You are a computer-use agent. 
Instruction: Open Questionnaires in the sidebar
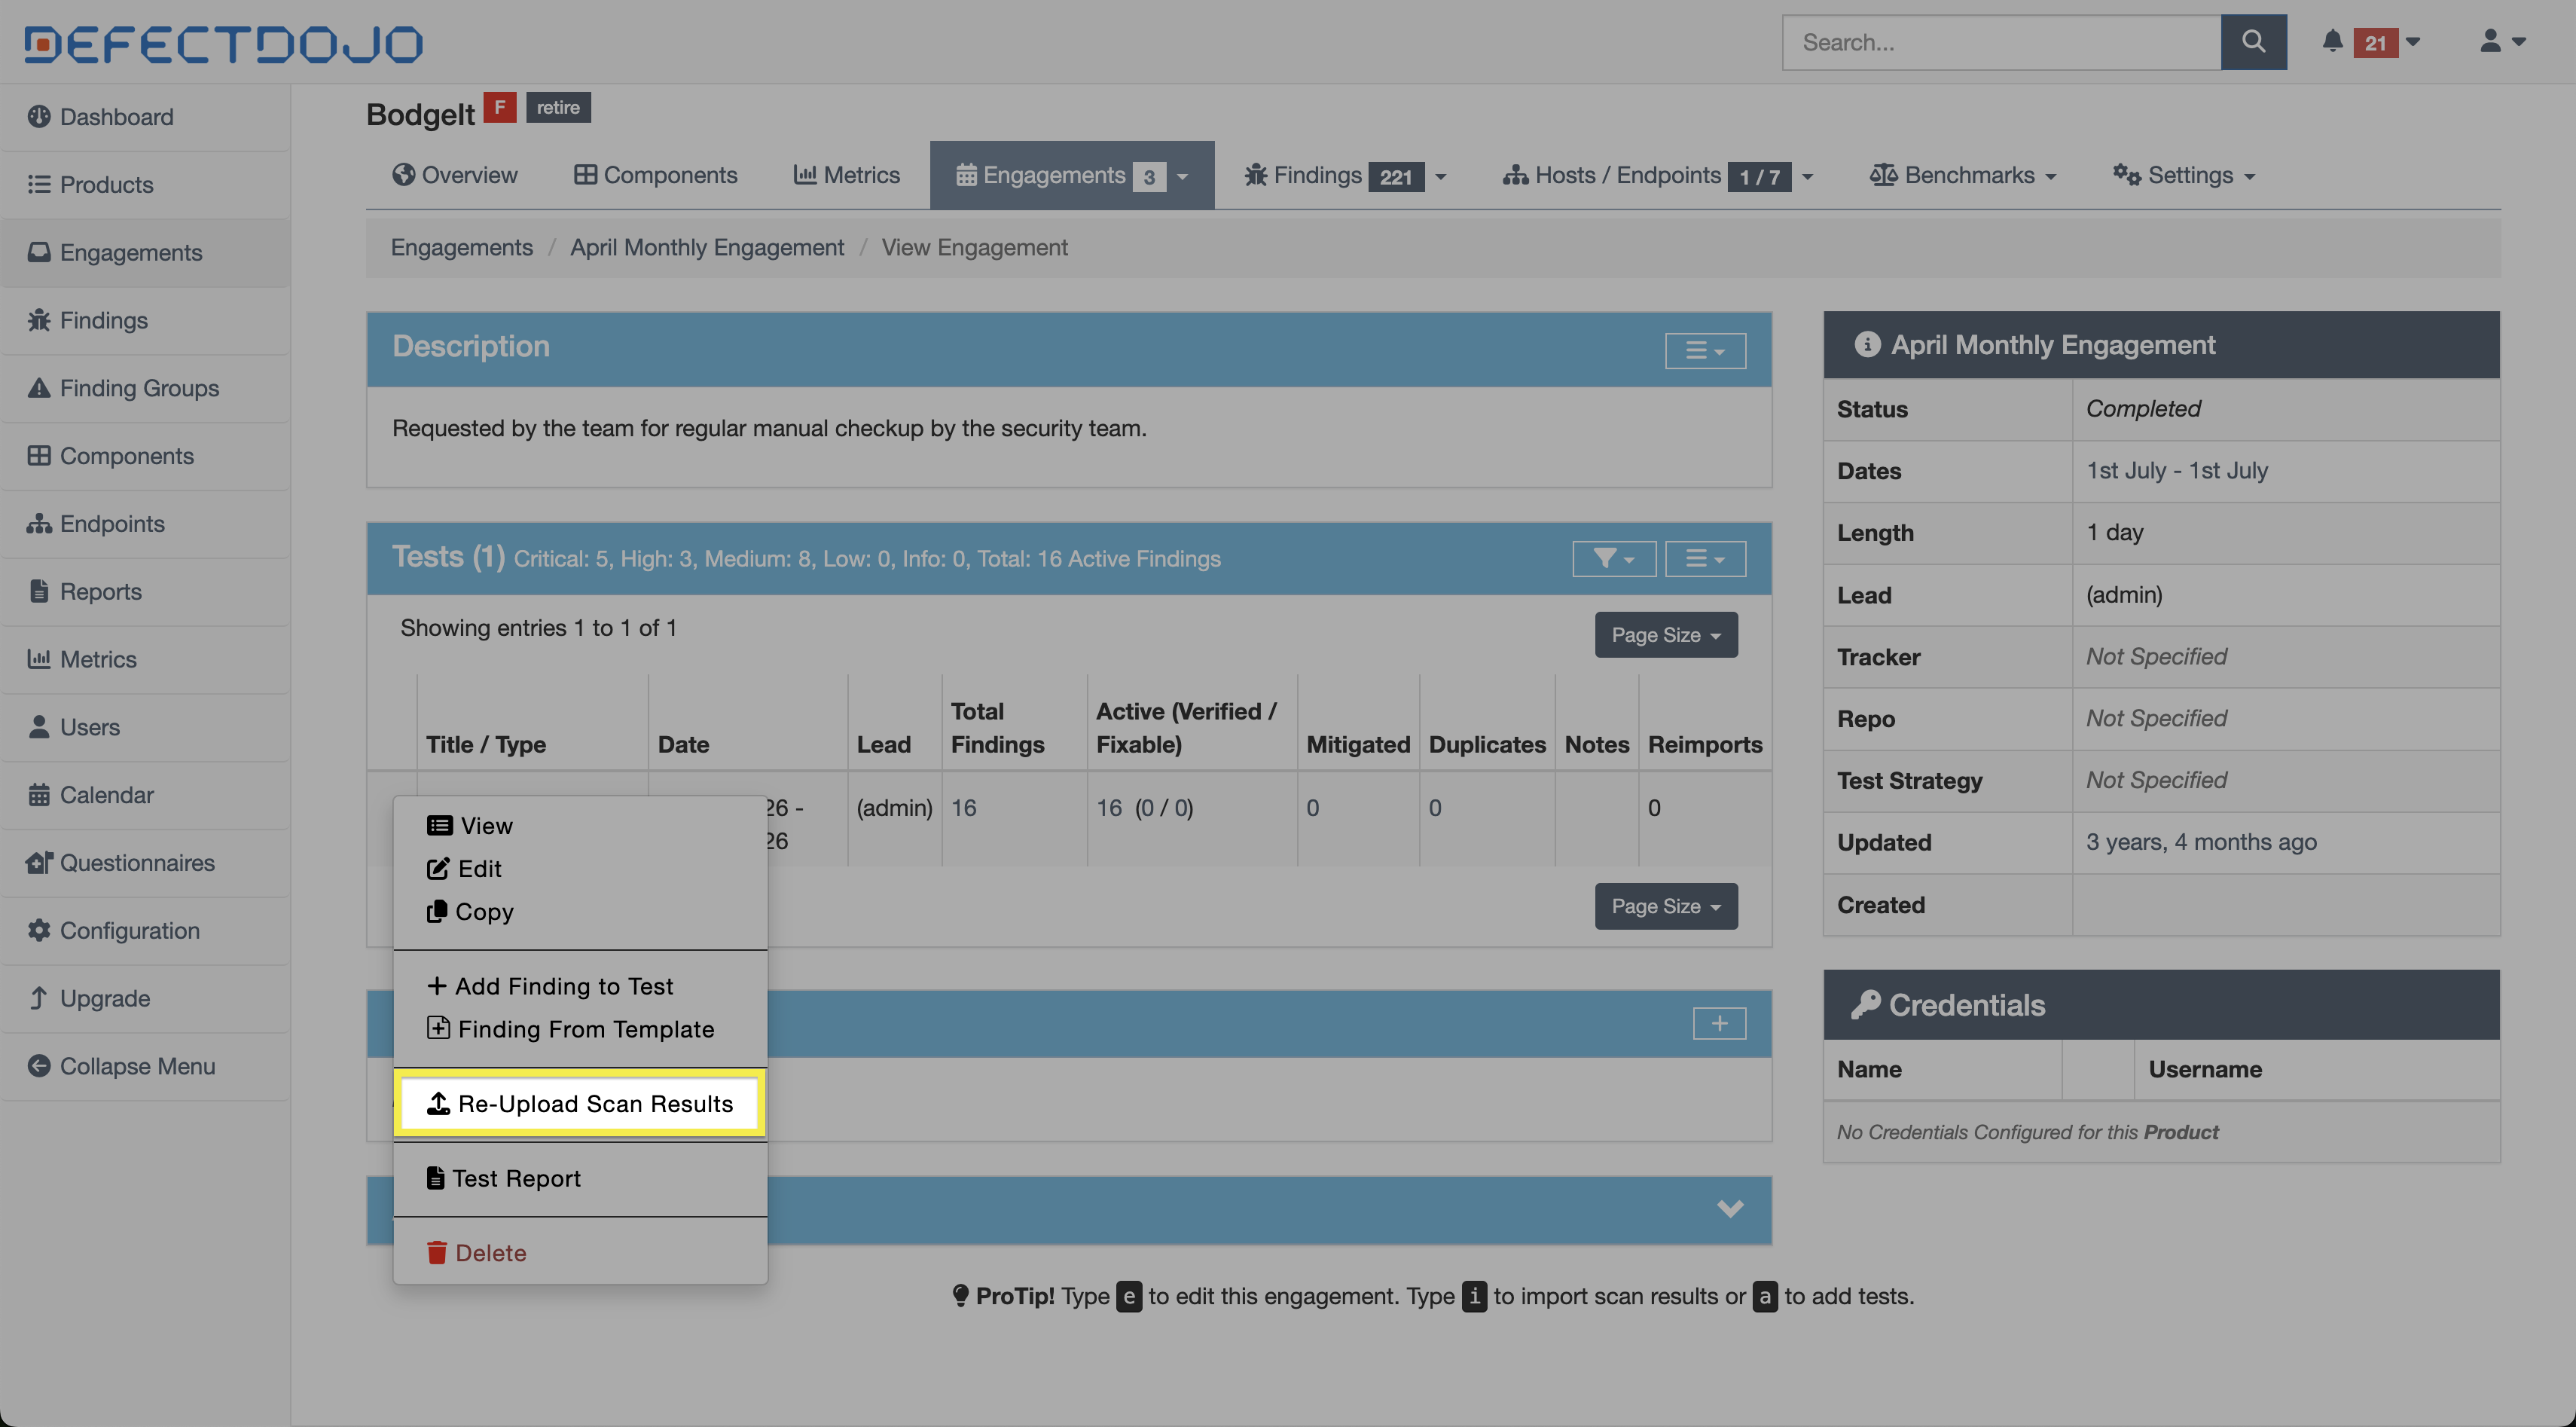click(137, 863)
